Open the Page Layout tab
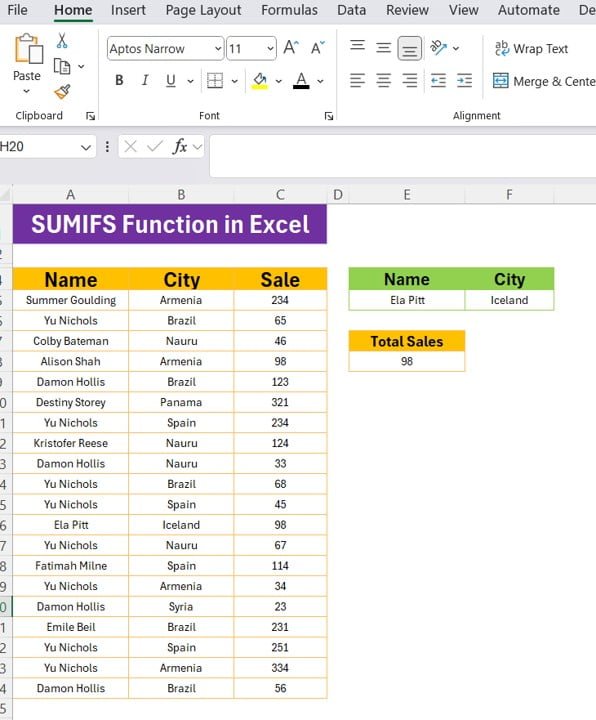This screenshot has height=720, width=596. tap(203, 10)
